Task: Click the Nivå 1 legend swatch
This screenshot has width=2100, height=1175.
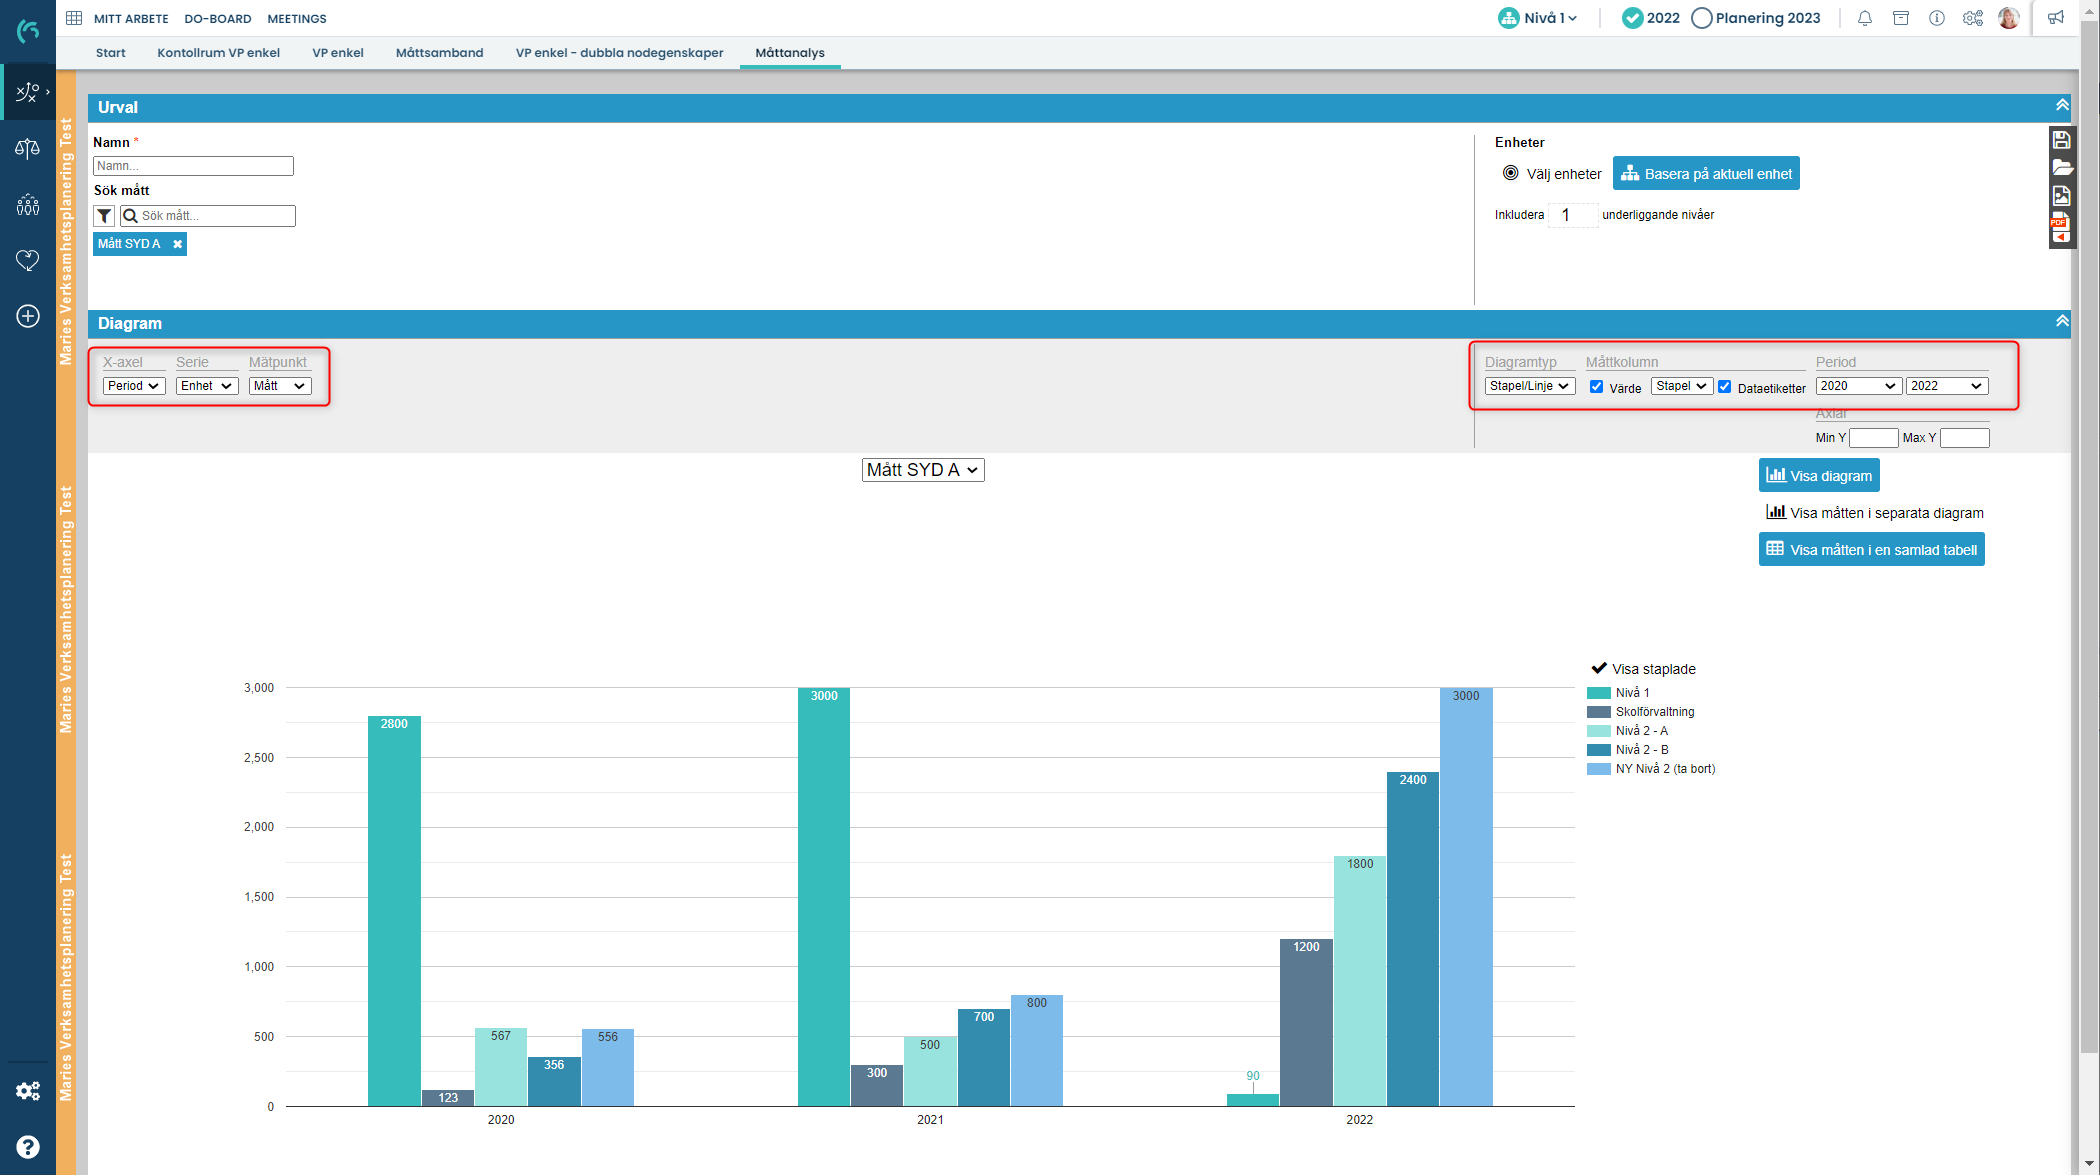Action: (1599, 693)
